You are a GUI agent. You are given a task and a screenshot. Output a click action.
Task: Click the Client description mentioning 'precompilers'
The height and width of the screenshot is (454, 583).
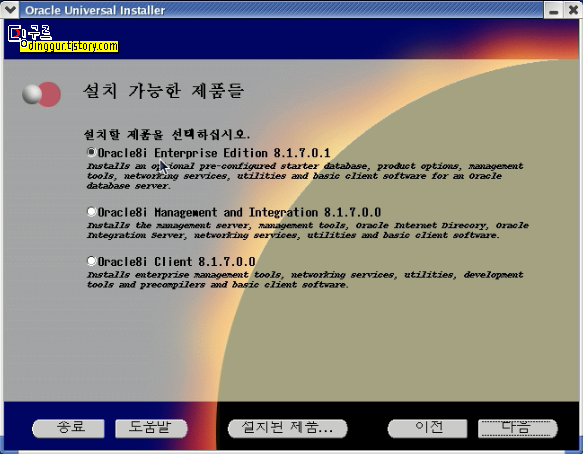click(305, 280)
